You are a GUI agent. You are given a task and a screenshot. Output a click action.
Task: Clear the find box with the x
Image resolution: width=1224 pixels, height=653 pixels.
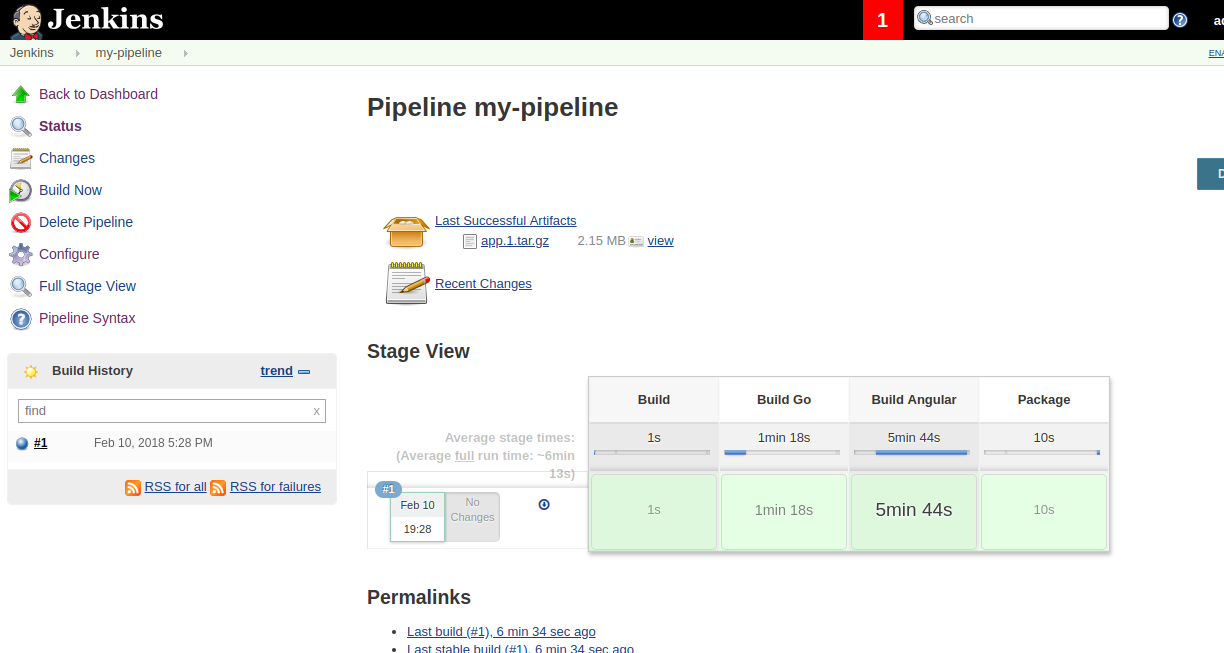(x=317, y=411)
